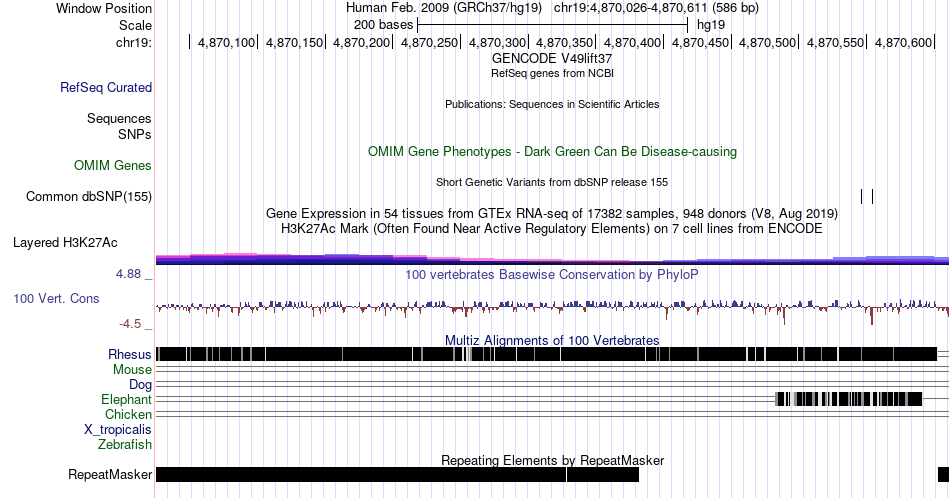Click the RefSeq genes from NCBI title

pyautogui.click(x=552, y=73)
